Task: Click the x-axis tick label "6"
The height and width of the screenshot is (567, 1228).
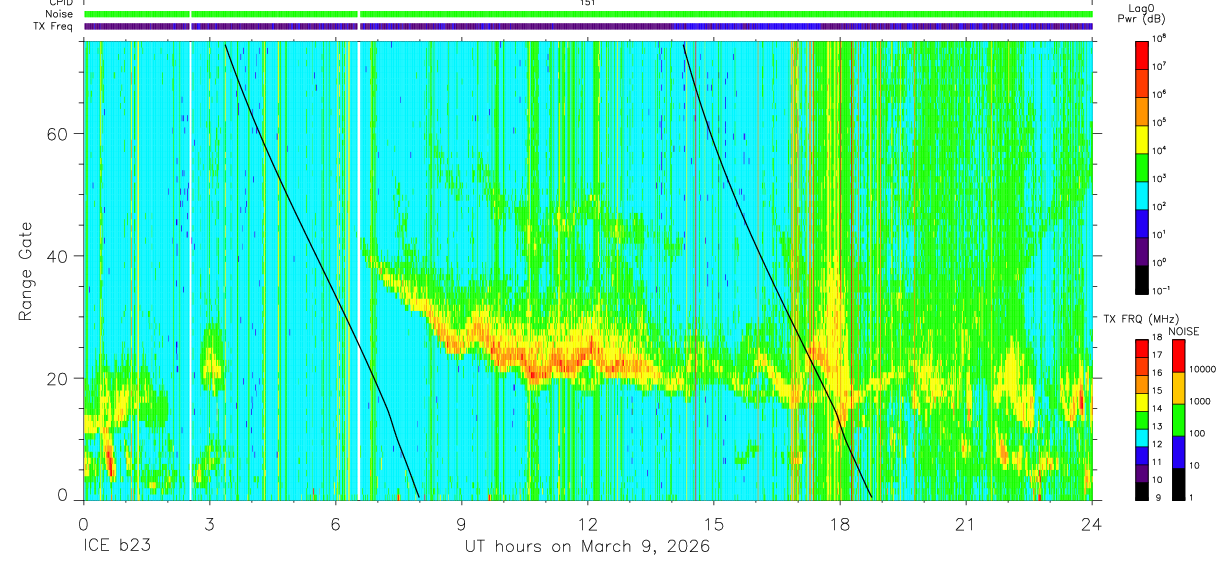Action: 335,524
